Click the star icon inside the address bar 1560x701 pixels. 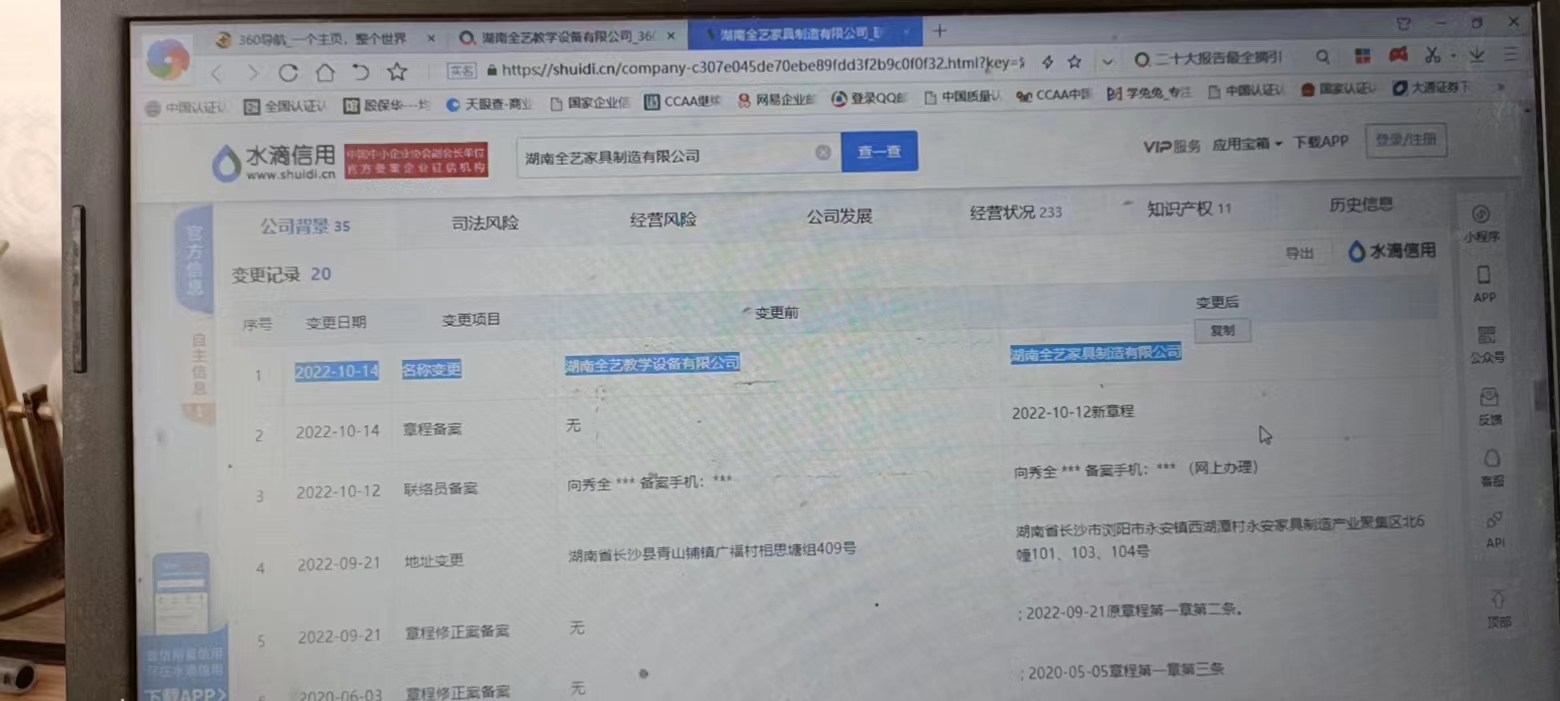1074,62
